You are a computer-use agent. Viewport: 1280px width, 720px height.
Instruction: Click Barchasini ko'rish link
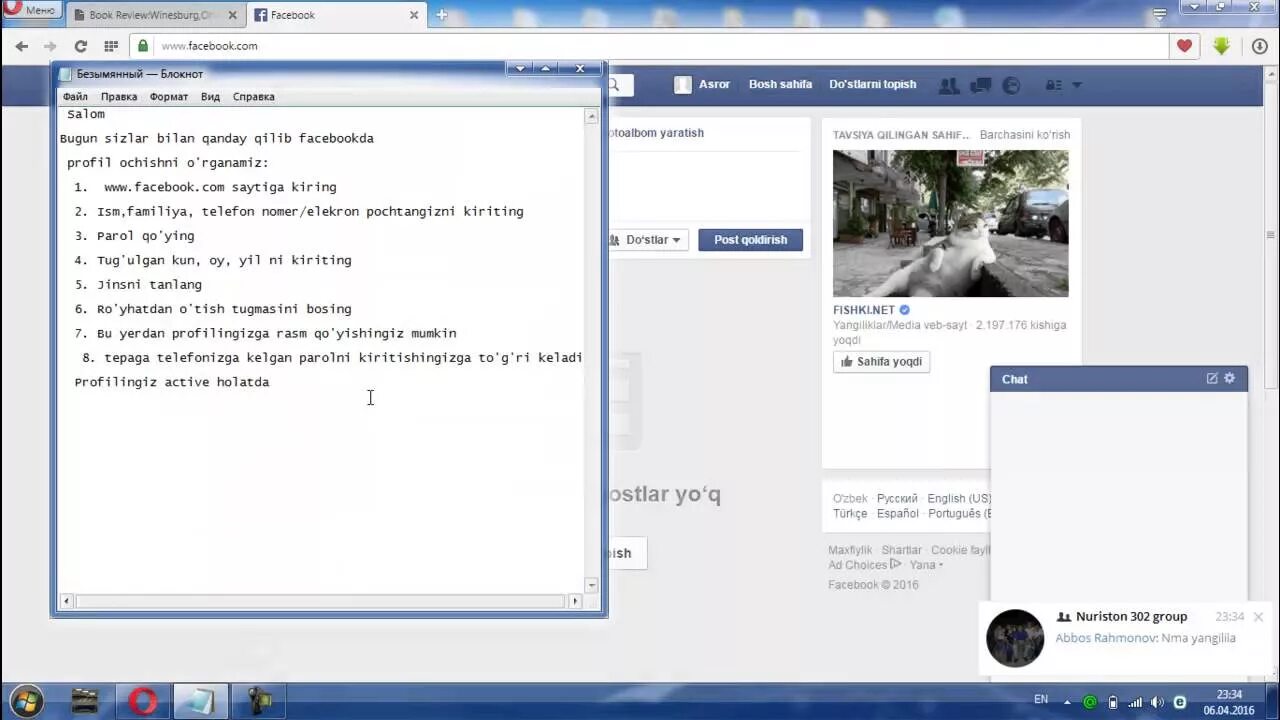tap(1024, 135)
